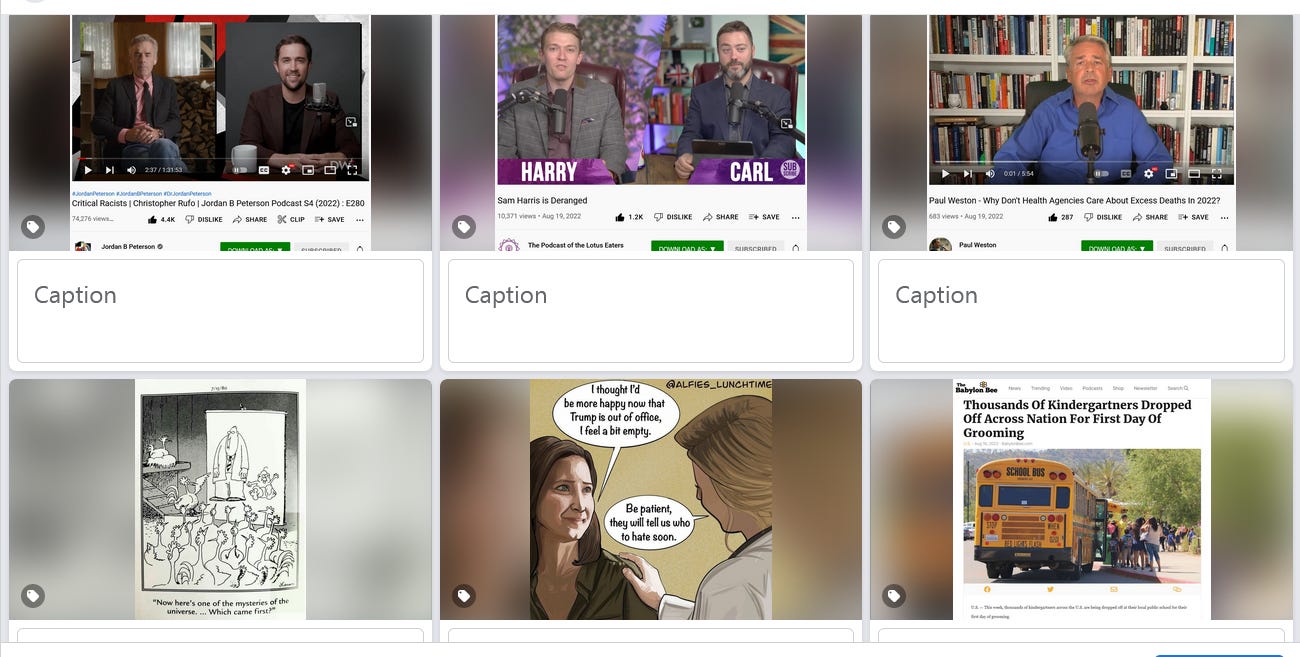This screenshot has width=1300, height=657.
Task: Click the tag icon on Paul Weston photo
Action: pos(894,227)
